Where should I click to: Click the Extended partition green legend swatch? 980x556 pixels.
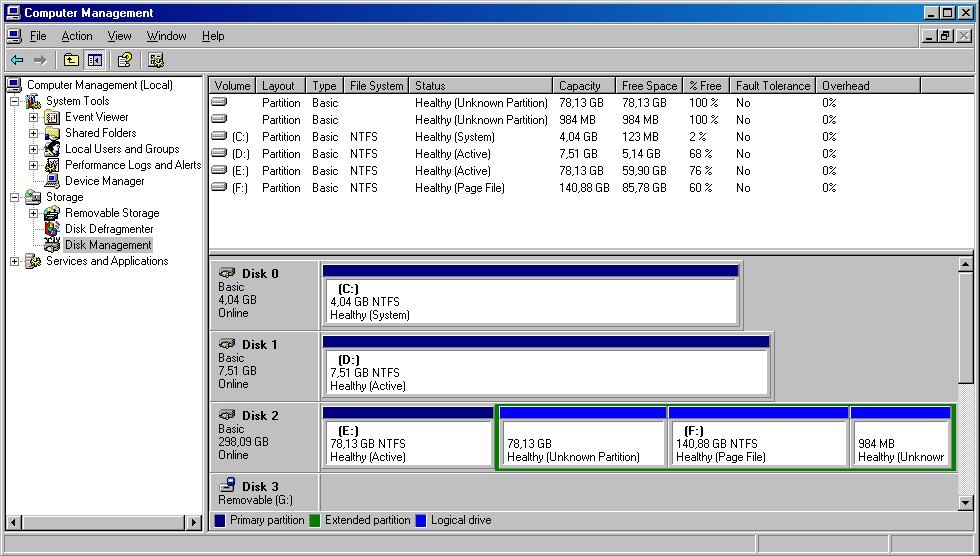tap(313, 521)
